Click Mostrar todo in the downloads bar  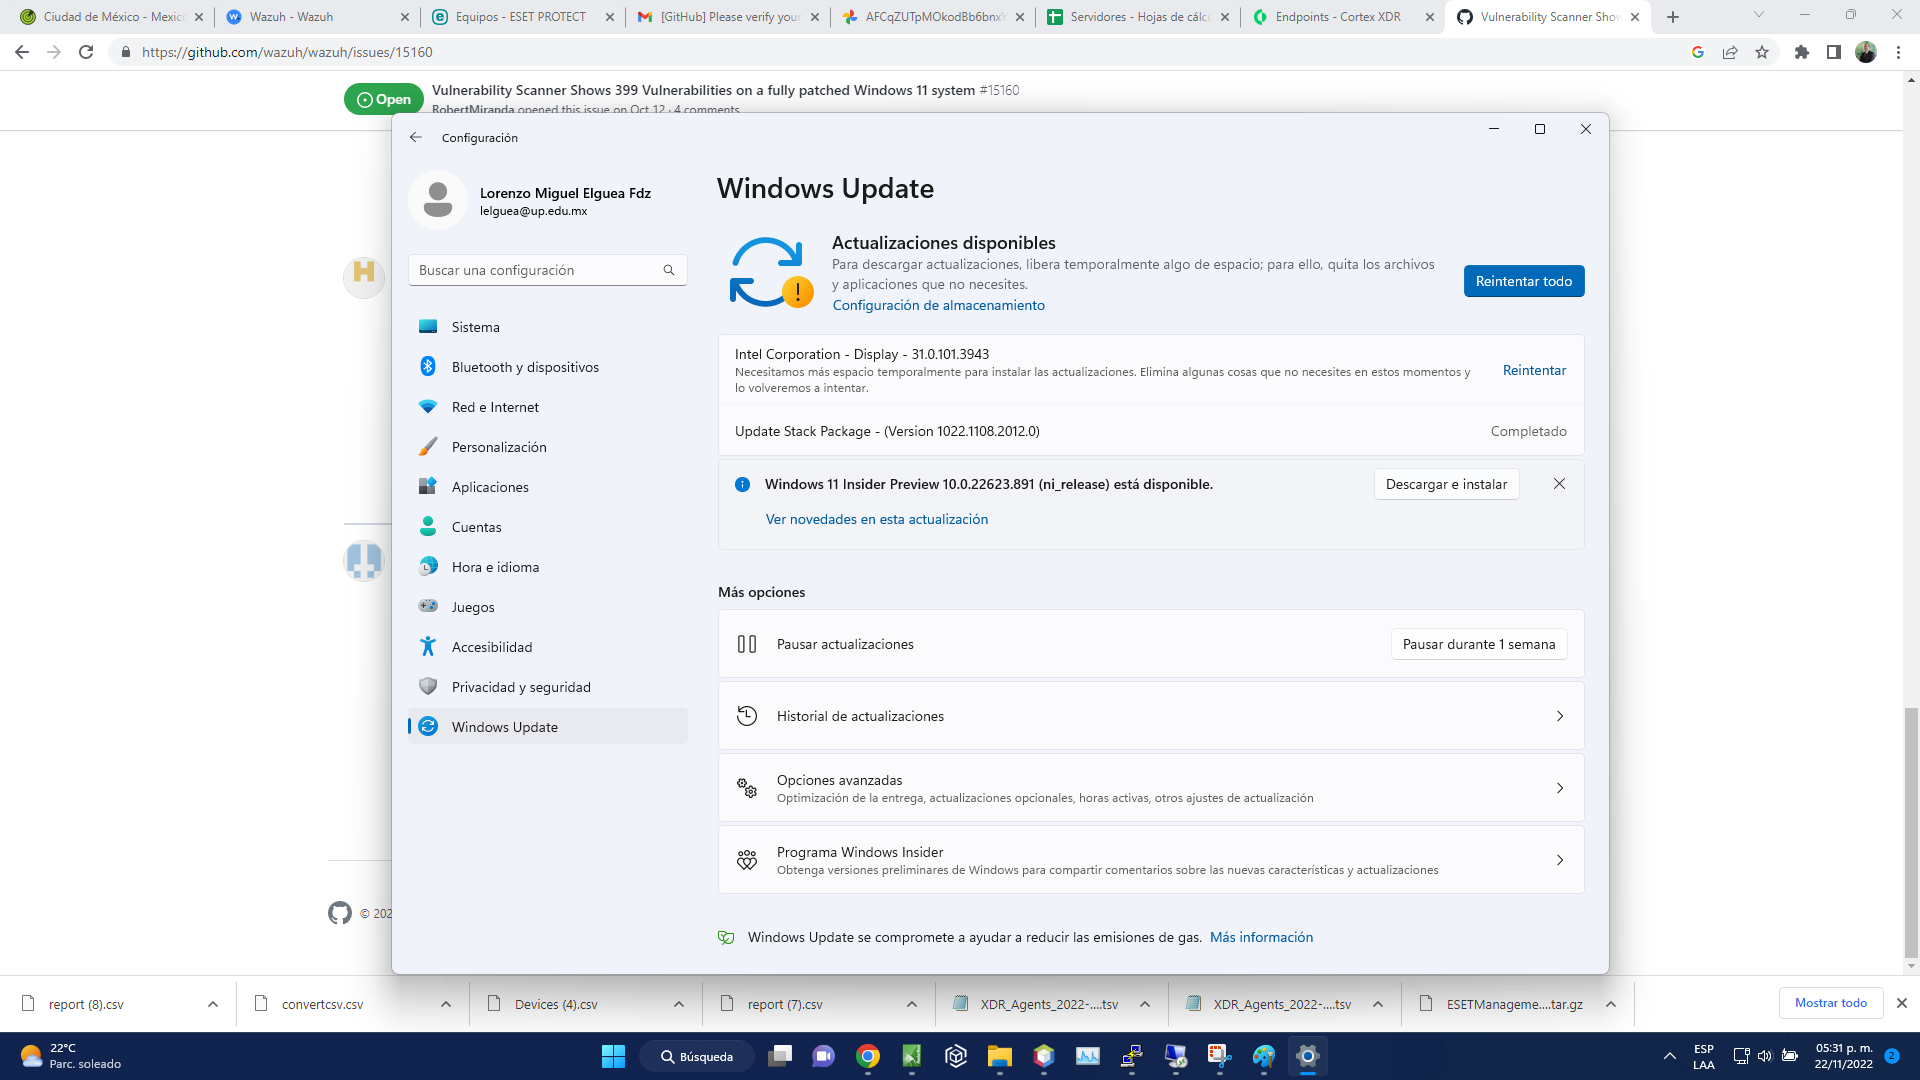click(x=1831, y=1003)
